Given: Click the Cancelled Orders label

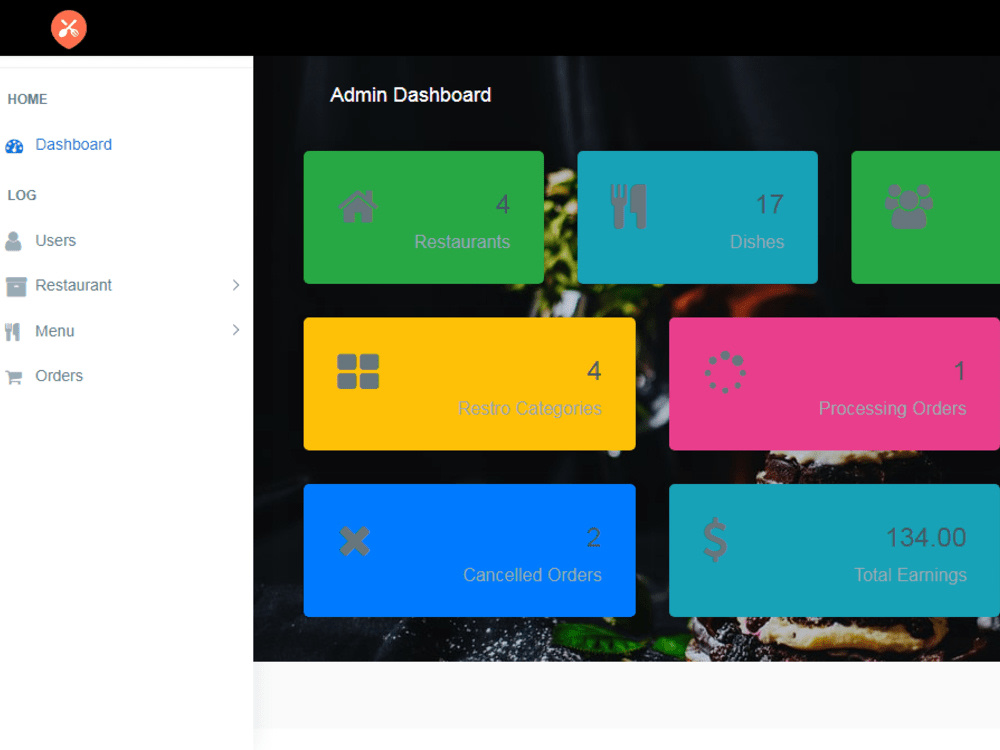Looking at the screenshot, I should tap(533, 575).
